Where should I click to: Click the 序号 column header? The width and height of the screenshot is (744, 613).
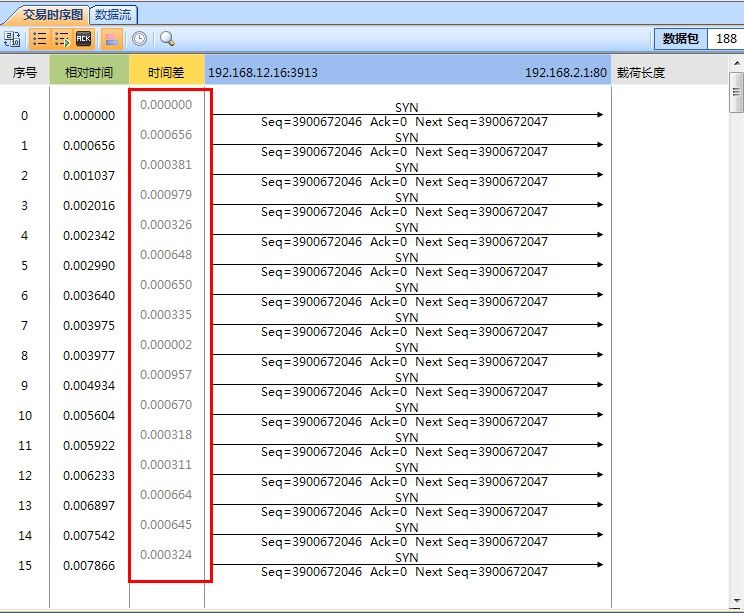(x=25, y=72)
